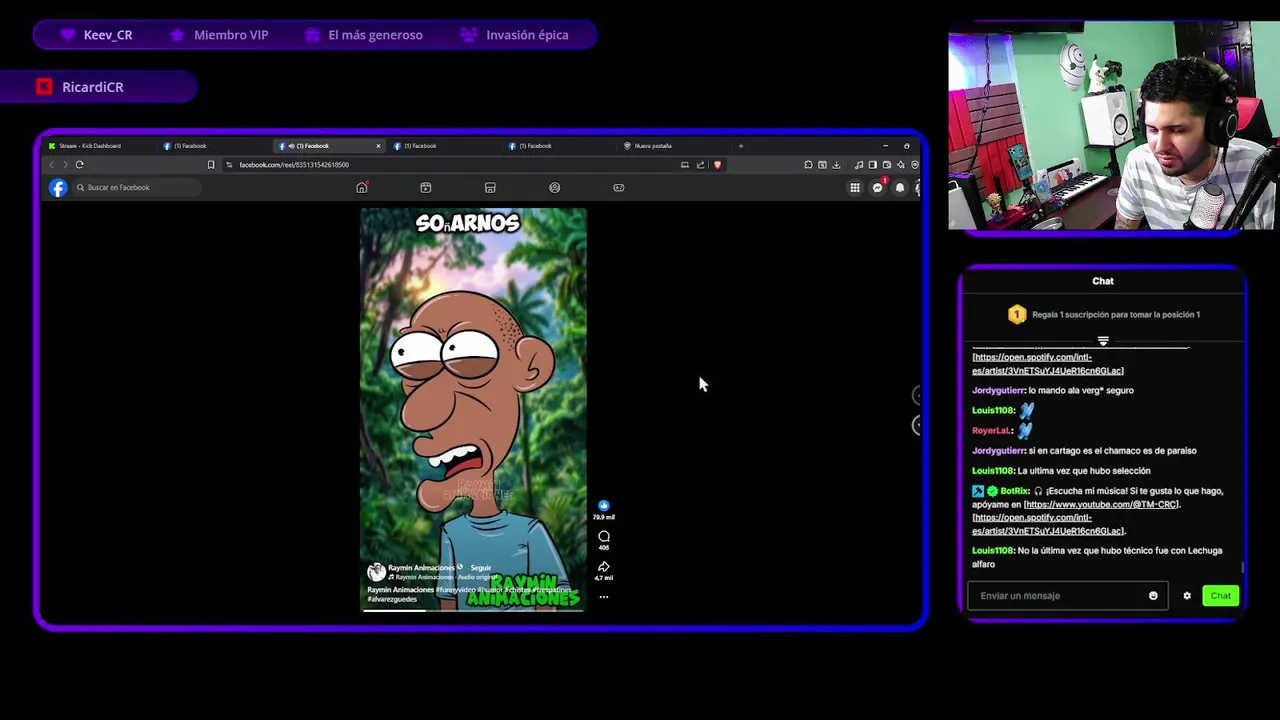Click the #alvarezguedes hashtag
Screen dimensions: 1280x720
pos(392,599)
